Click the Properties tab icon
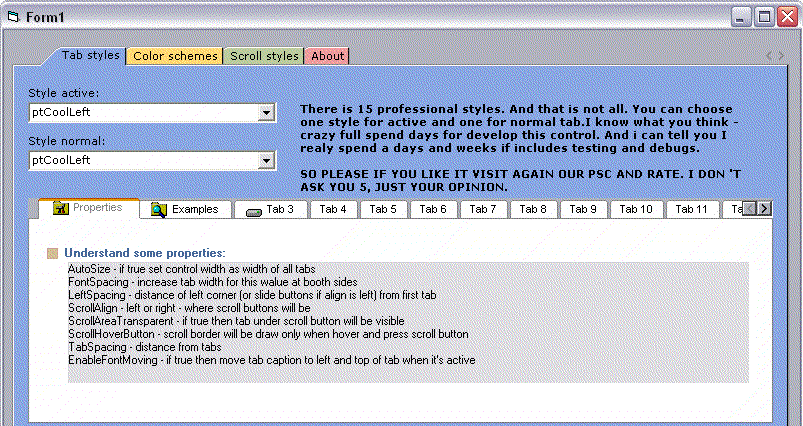The image size is (803, 426). 60,208
